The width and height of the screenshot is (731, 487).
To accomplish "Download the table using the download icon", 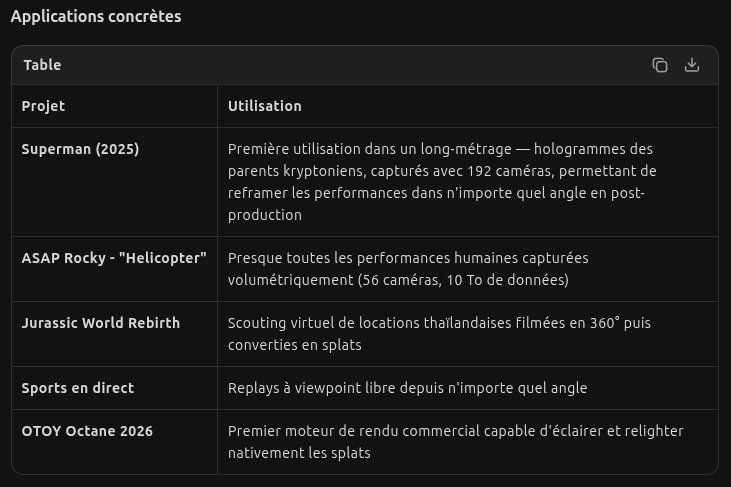I will pyautogui.click(x=691, y=65).
